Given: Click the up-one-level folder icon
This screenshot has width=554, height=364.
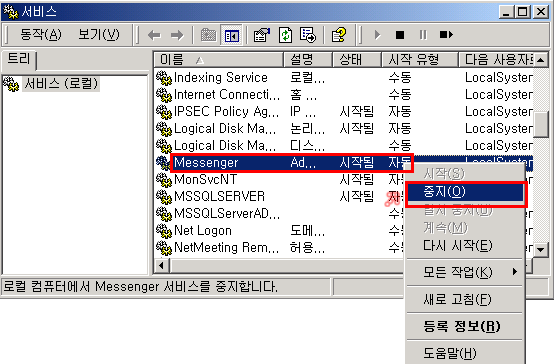Looking at the screenshot, I should (x=208, y=35).
